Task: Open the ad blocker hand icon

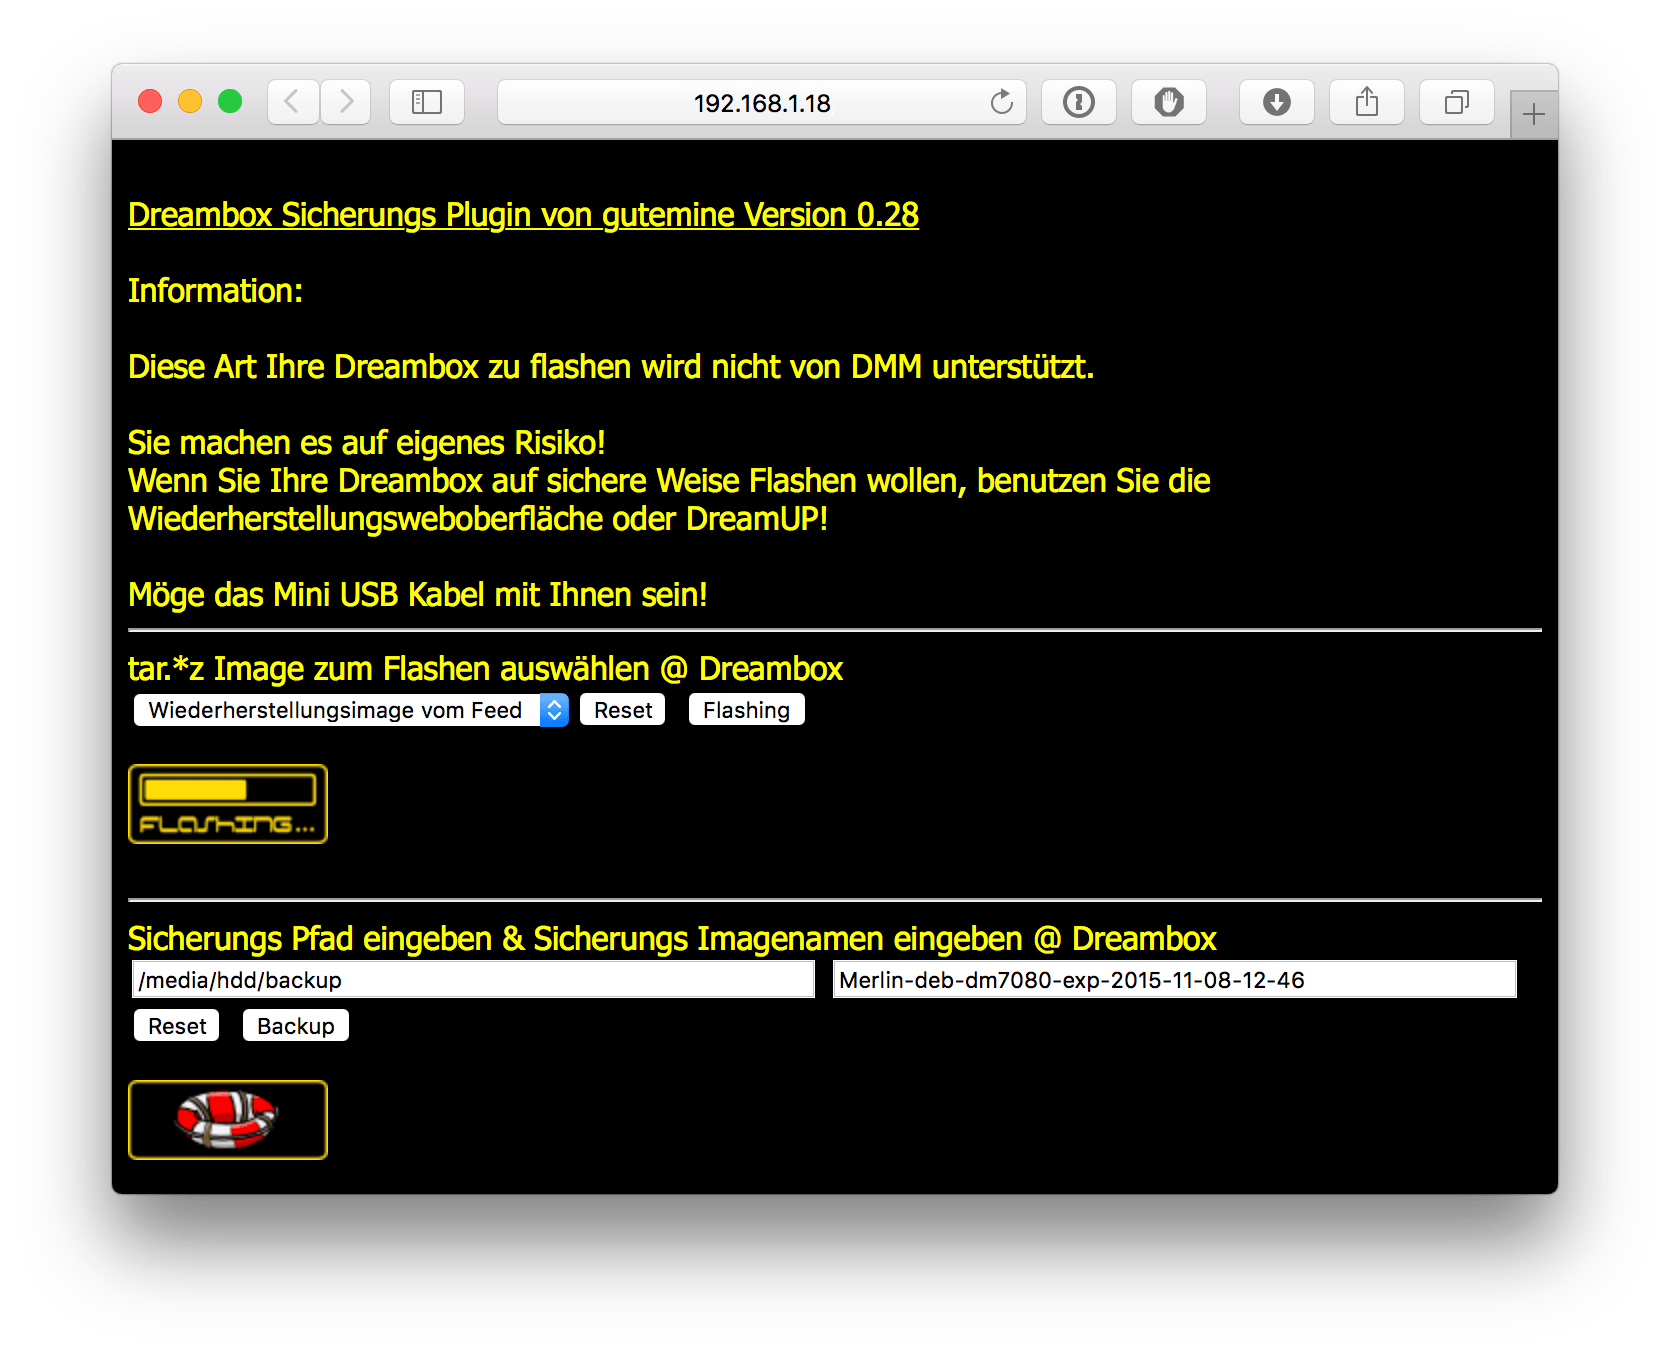Action: click(x=1169, y=102)
